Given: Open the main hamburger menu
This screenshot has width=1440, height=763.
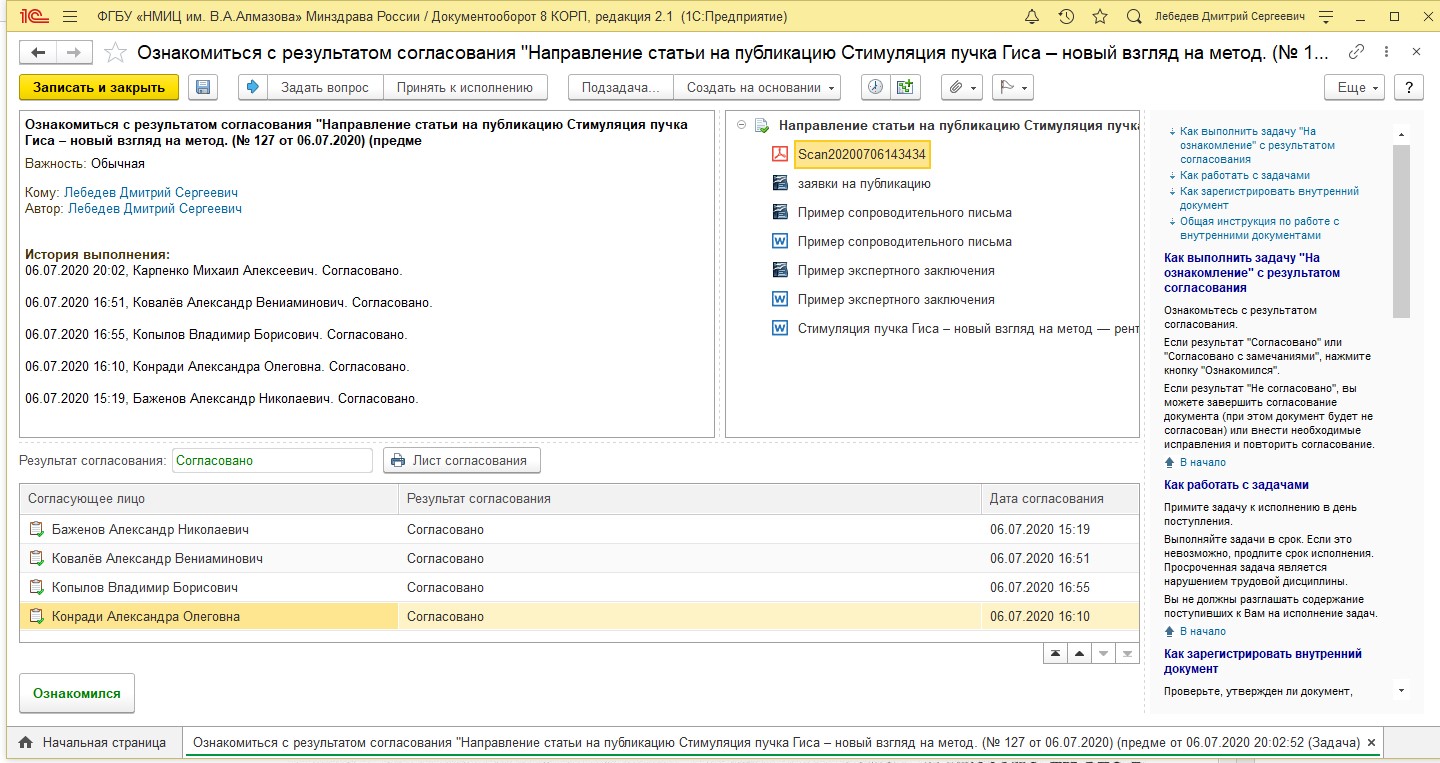Looking at the screenshot, I should [x=69, y=17].
